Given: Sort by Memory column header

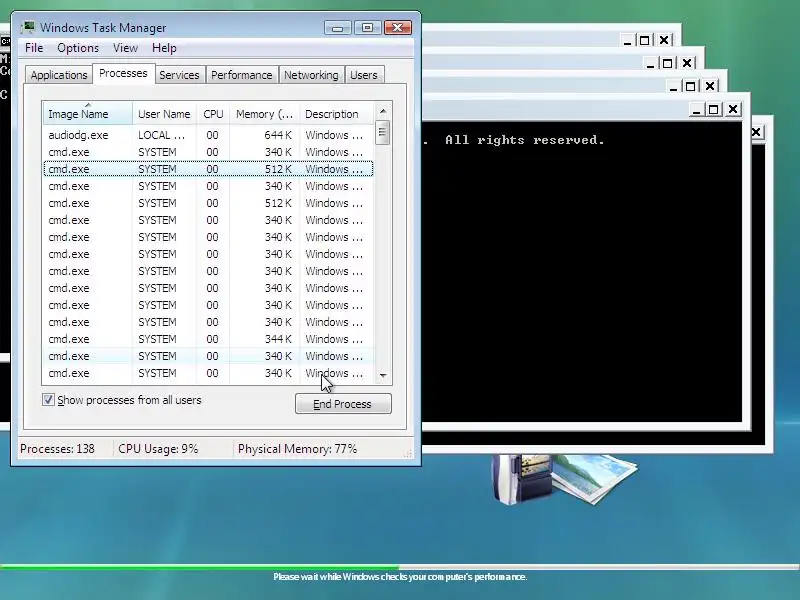Looking at the screenshot, I should point(264,114).
